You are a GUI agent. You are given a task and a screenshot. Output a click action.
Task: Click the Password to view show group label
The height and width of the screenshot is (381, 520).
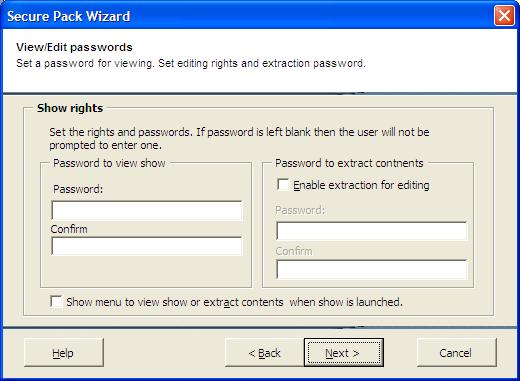109,163
